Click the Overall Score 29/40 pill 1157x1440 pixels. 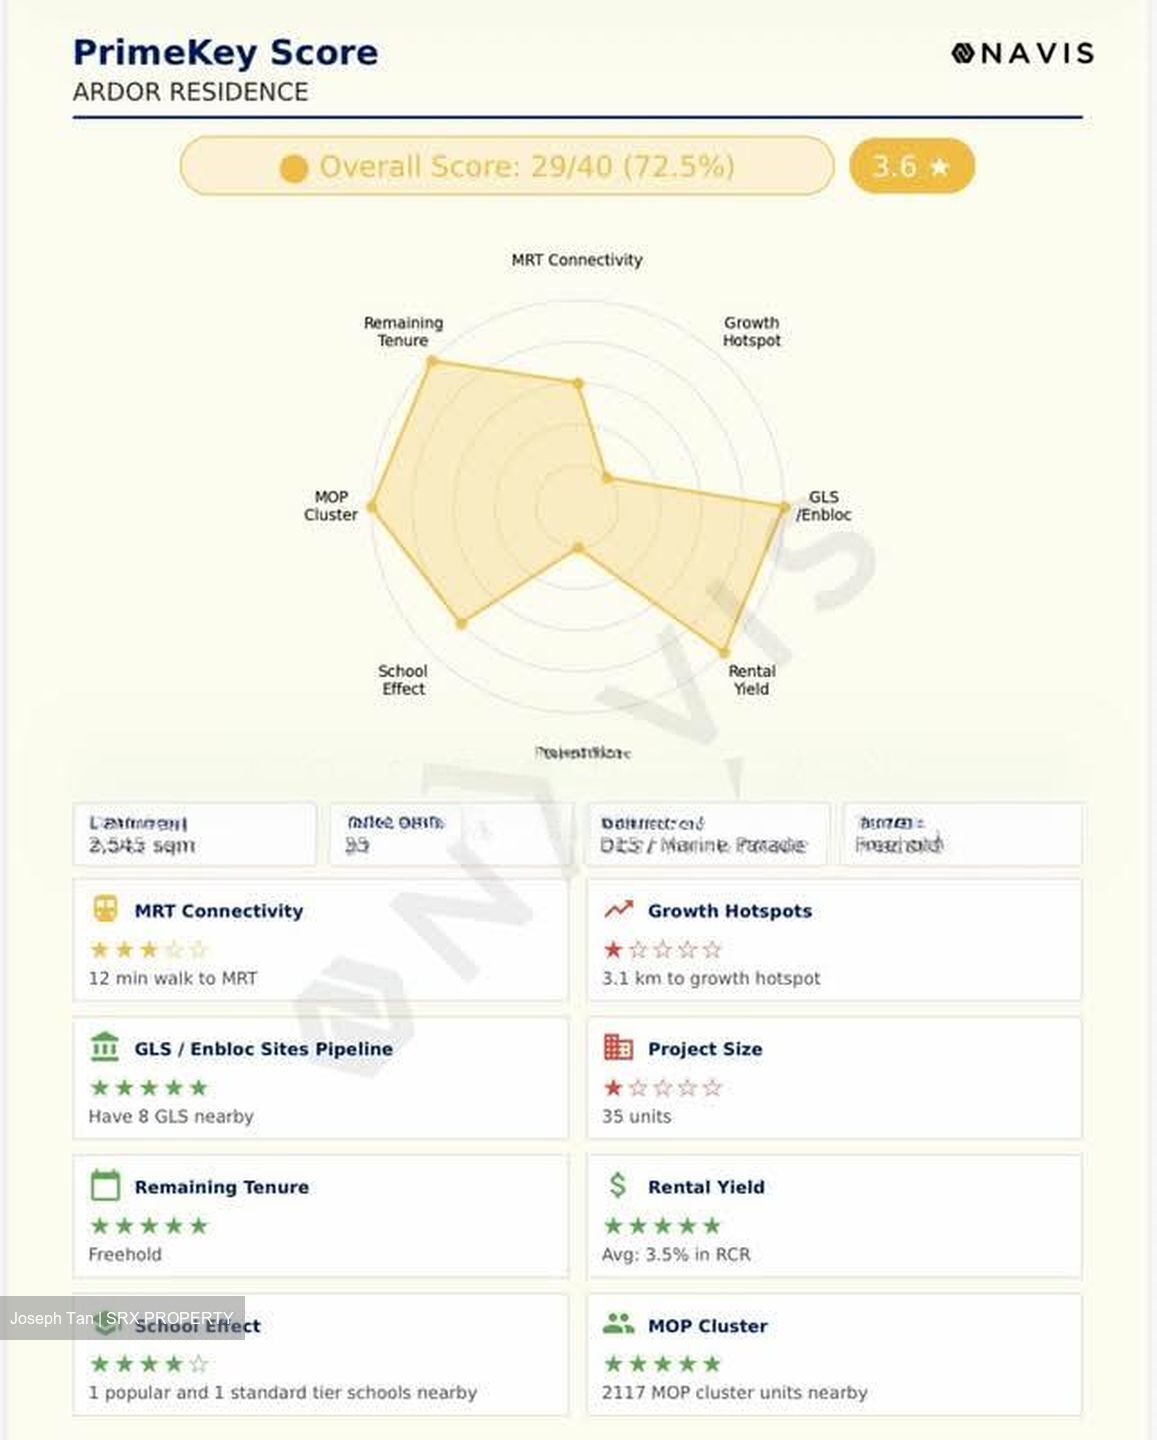[507, 166]
